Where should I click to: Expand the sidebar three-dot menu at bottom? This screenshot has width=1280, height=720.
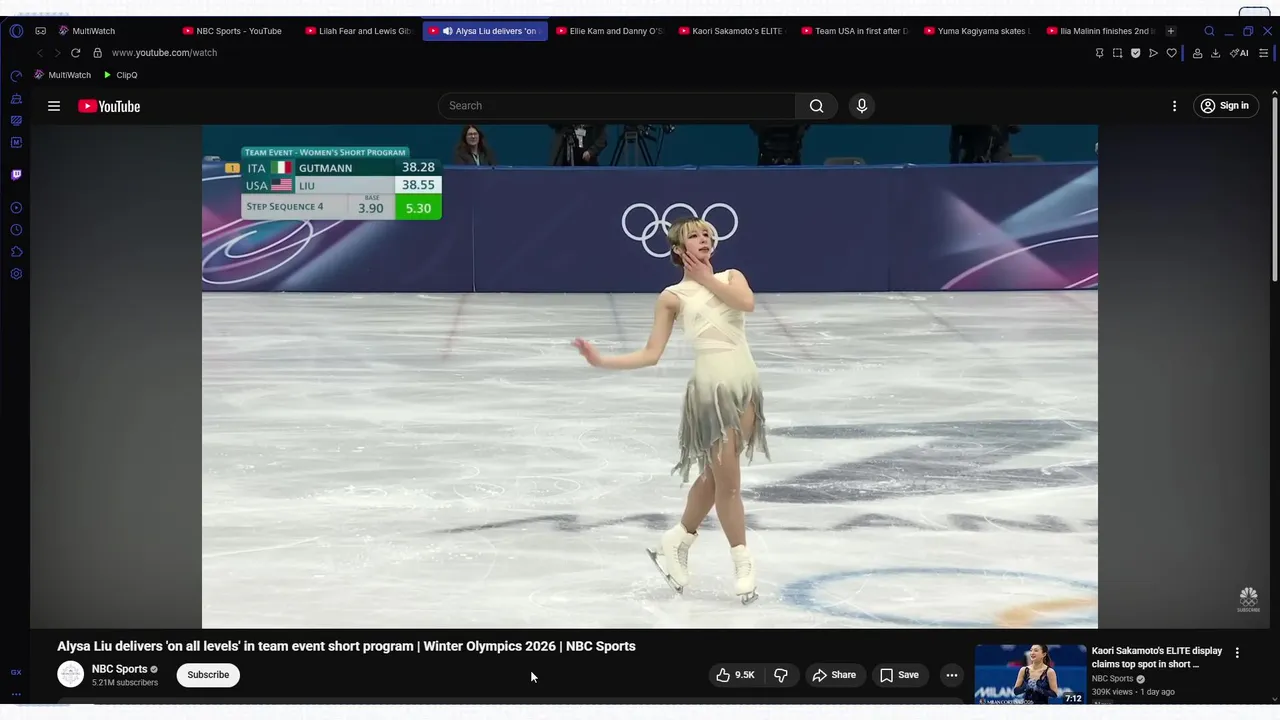click(16, 694)
